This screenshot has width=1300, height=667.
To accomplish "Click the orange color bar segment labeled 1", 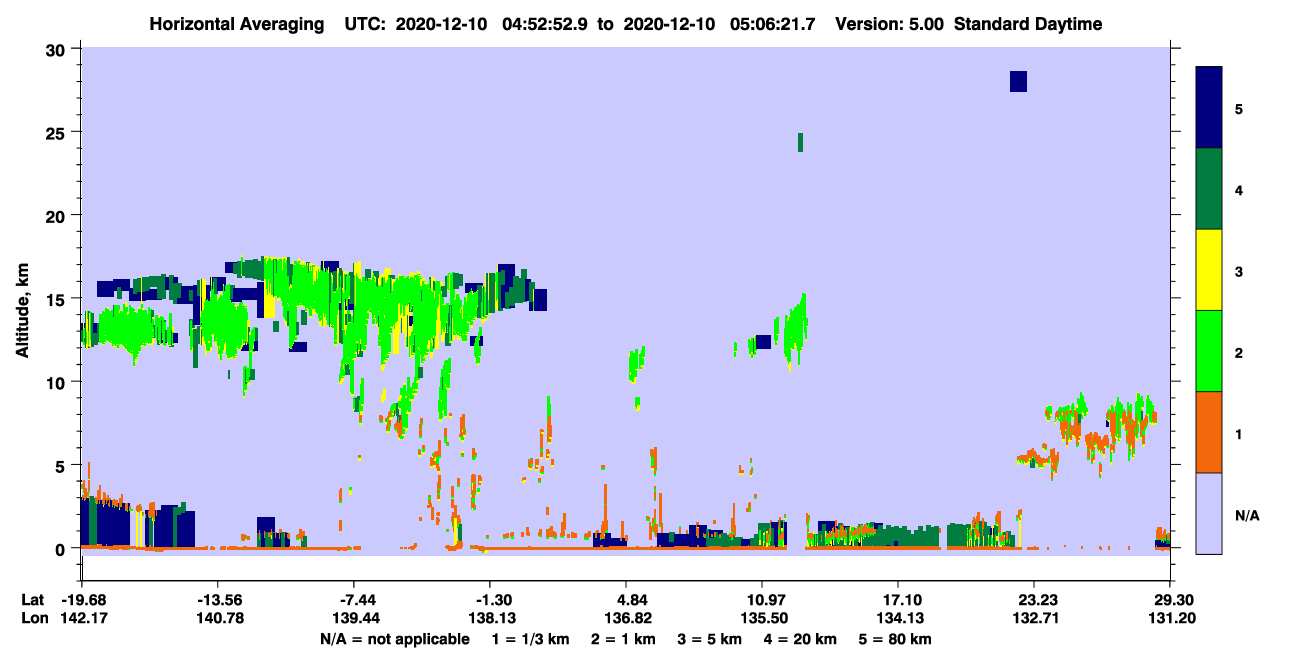I will point(1209,432).
